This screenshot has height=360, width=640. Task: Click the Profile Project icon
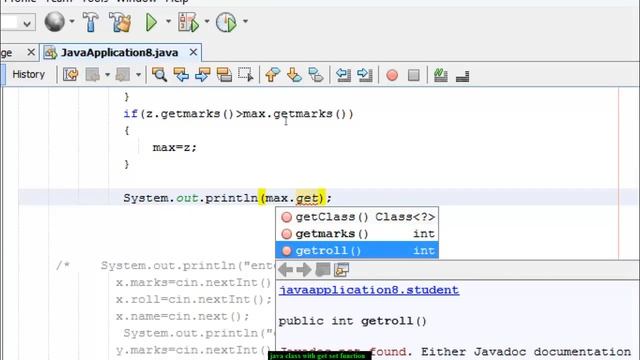(226, 22)
